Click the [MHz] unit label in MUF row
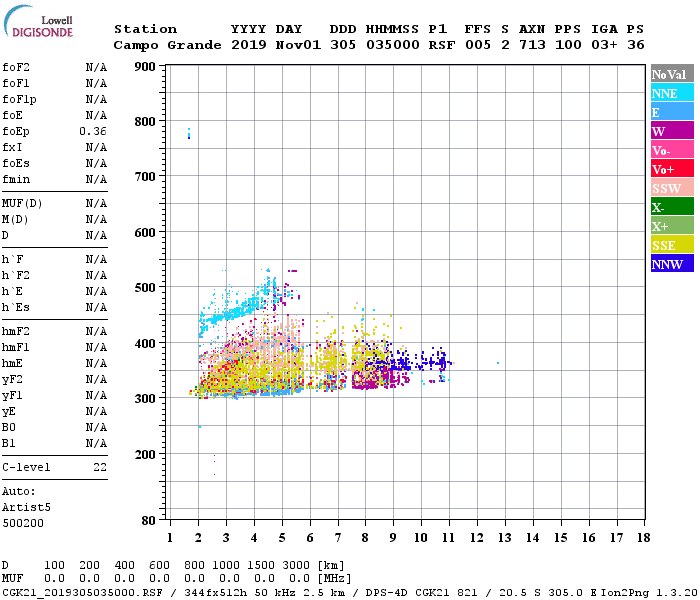This screenshot has height=600, width=700. click(x=334, y=579)
